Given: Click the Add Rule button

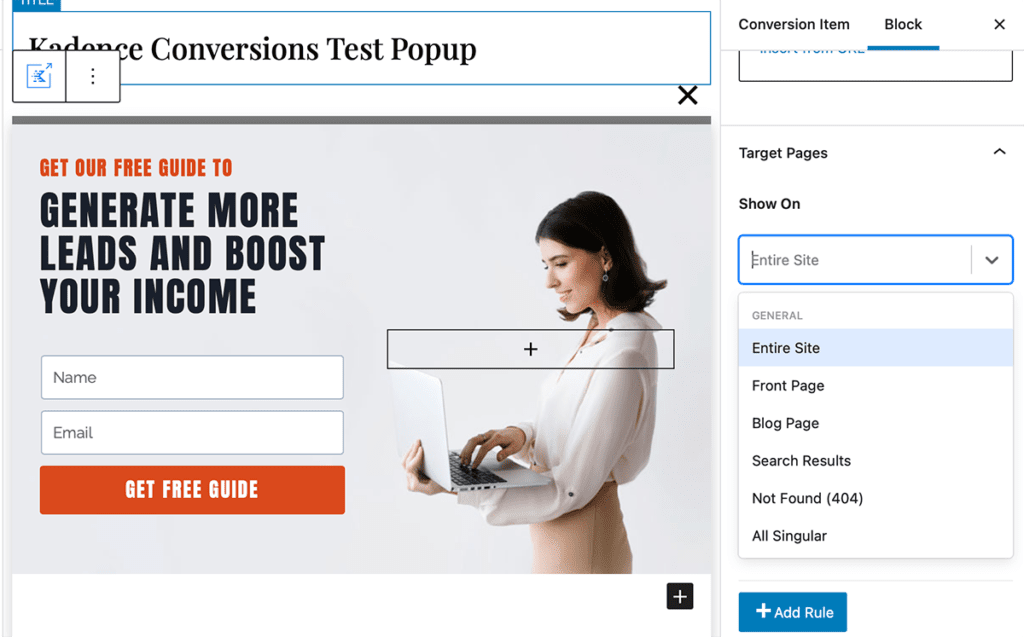Looking at the screenshot, I should (x=793, y=612).
